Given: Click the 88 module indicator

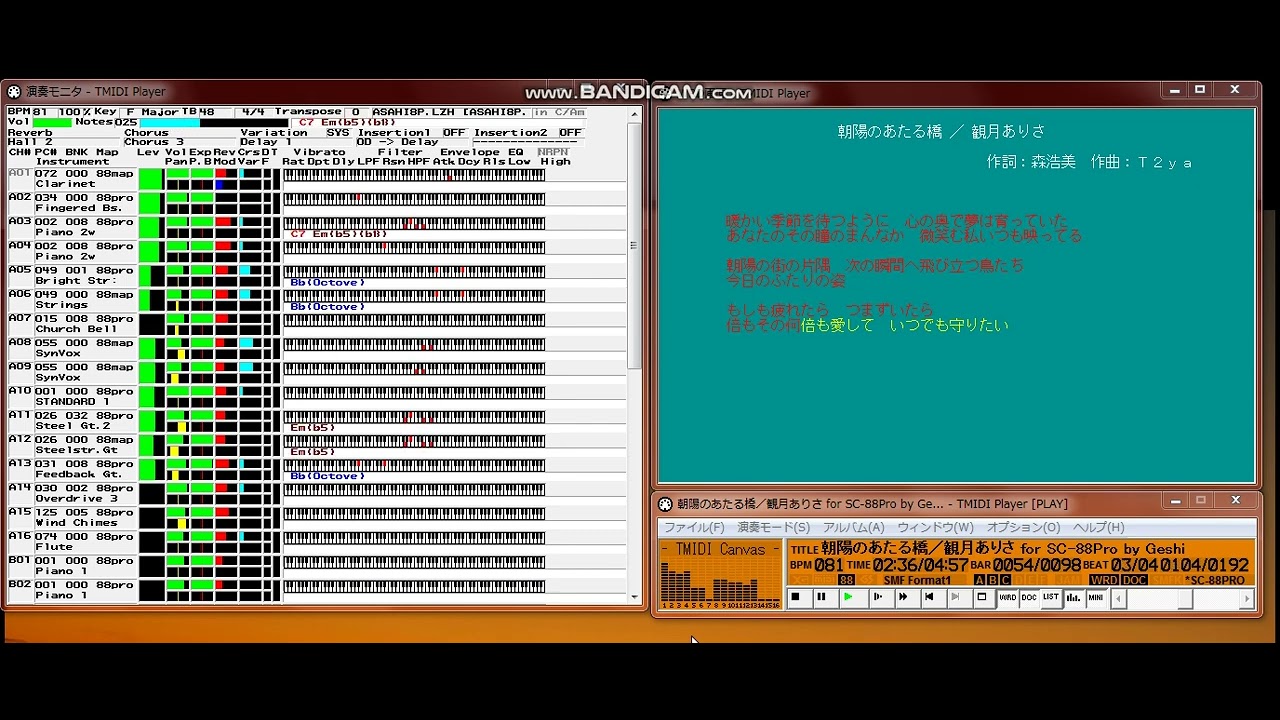Looking at the screenshot, I should point(846,580).
